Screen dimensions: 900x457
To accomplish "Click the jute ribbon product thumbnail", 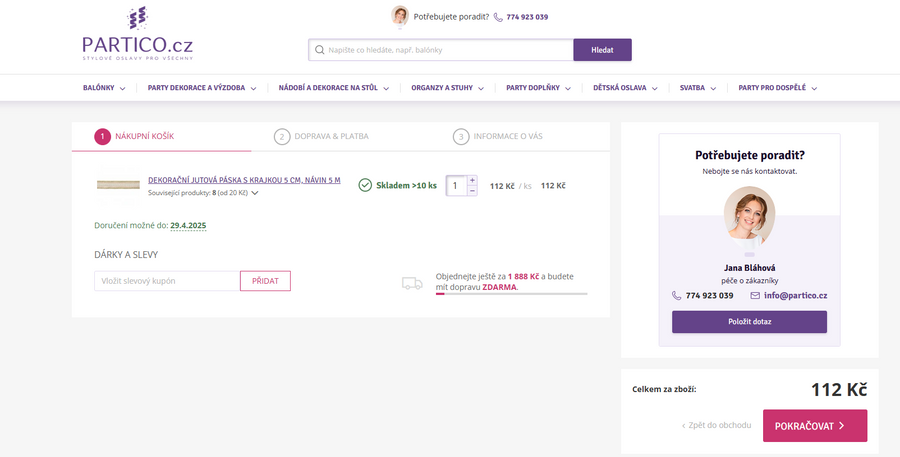I will click(x=118, y=185).
